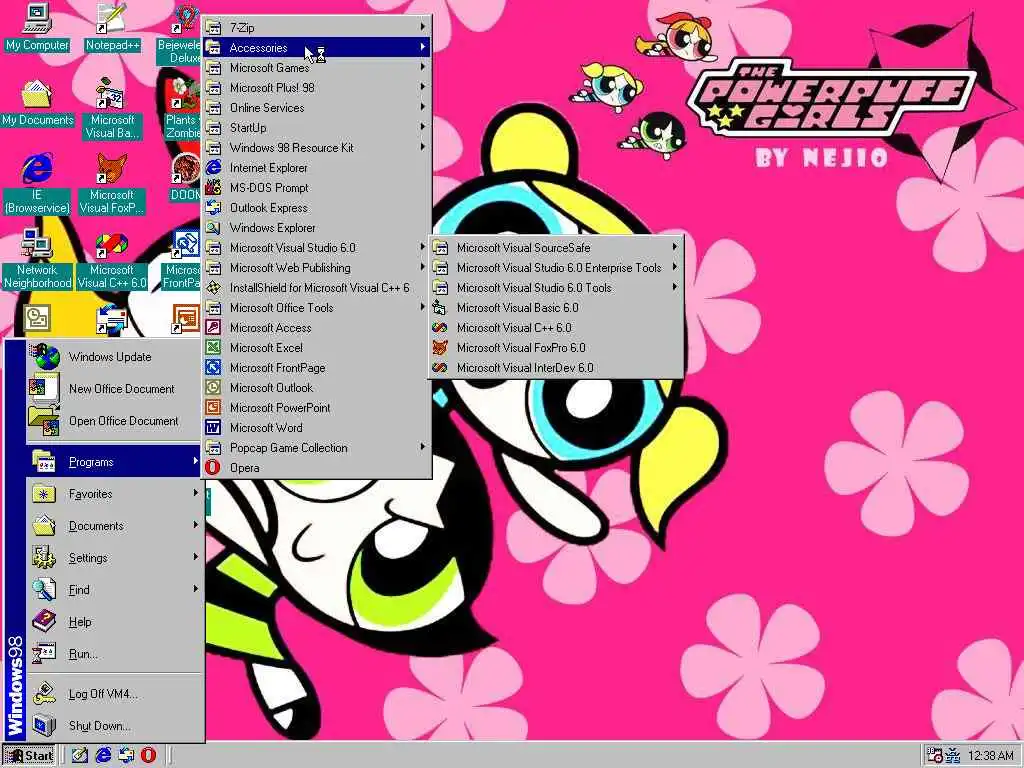Click Internet Explorer icon in Quick Launch
Screen dimensions: 1024x768
[x=103, y=756]
